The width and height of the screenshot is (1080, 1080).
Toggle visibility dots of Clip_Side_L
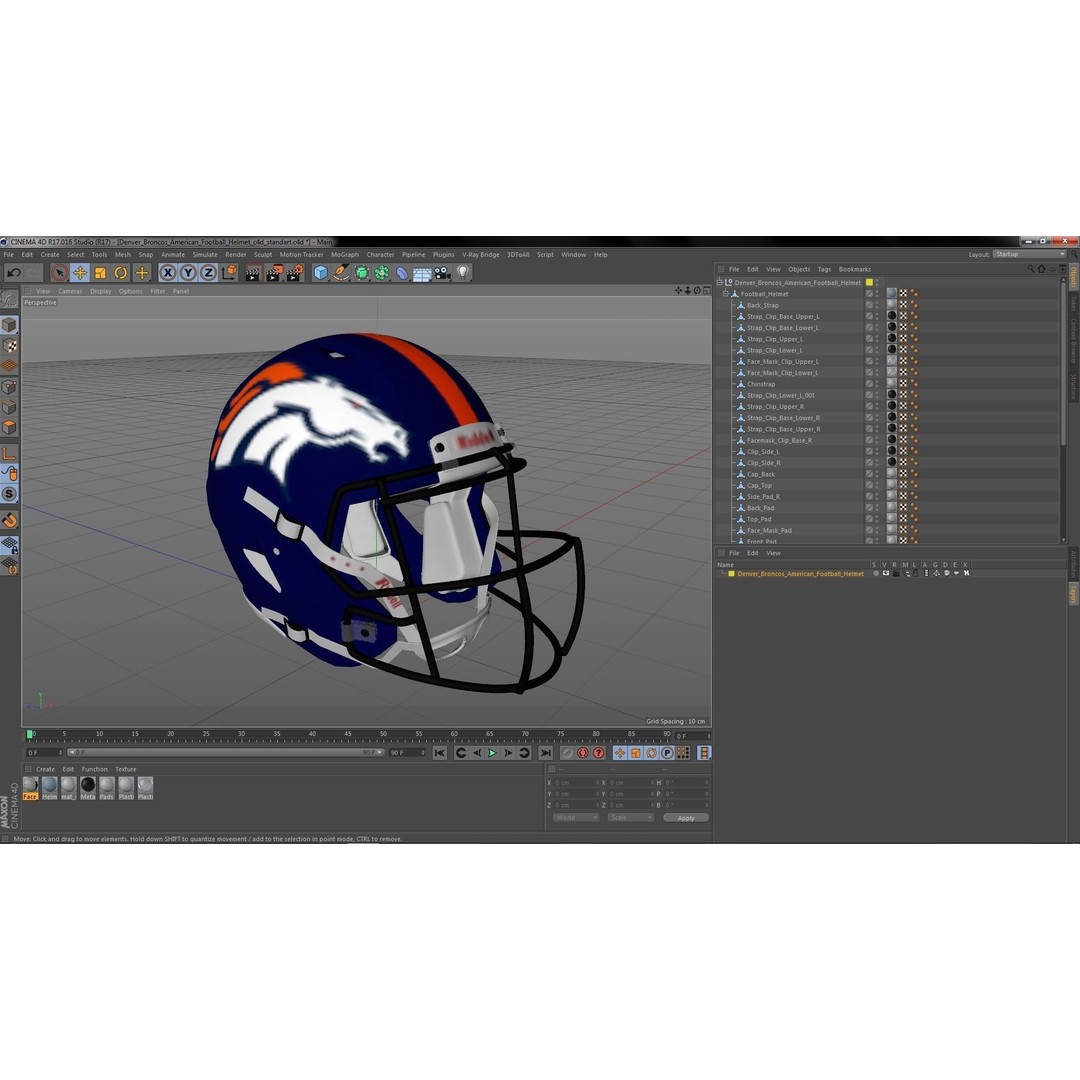point(877,452)
